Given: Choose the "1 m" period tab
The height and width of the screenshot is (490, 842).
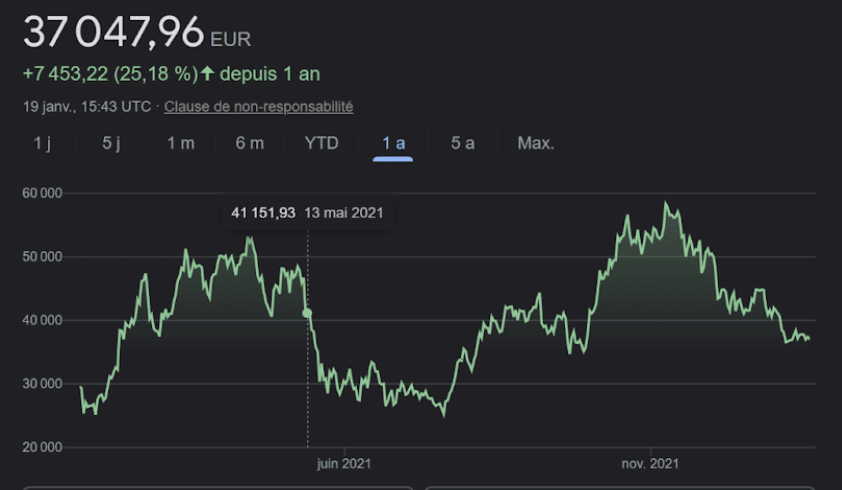Looking at the screenshot, I should pyautogui.click(x=180, y=143).
